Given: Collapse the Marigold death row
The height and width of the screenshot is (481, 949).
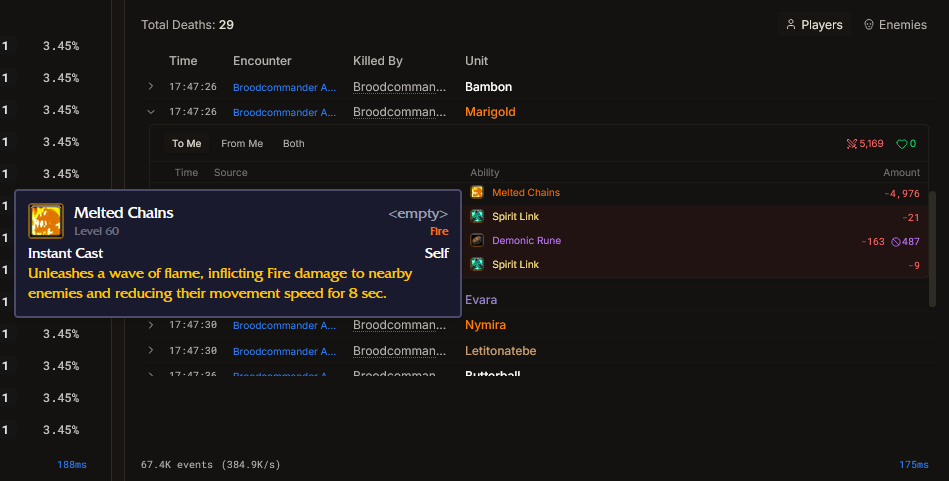Looking at the screenshot, I should click(151, 112).
